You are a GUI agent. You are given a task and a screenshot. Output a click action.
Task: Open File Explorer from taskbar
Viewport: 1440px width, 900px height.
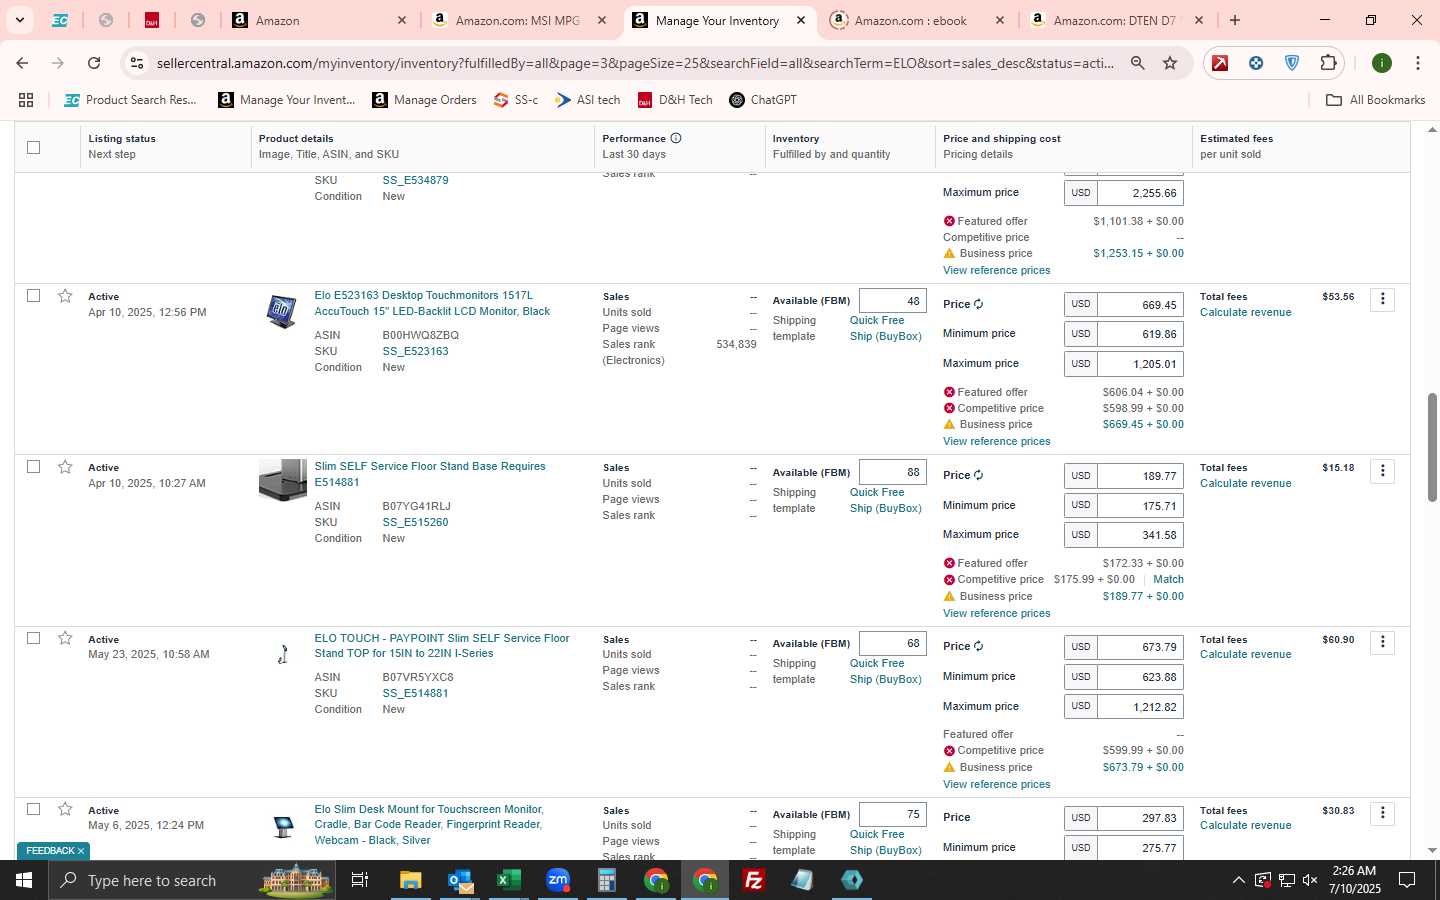point(410,880)
